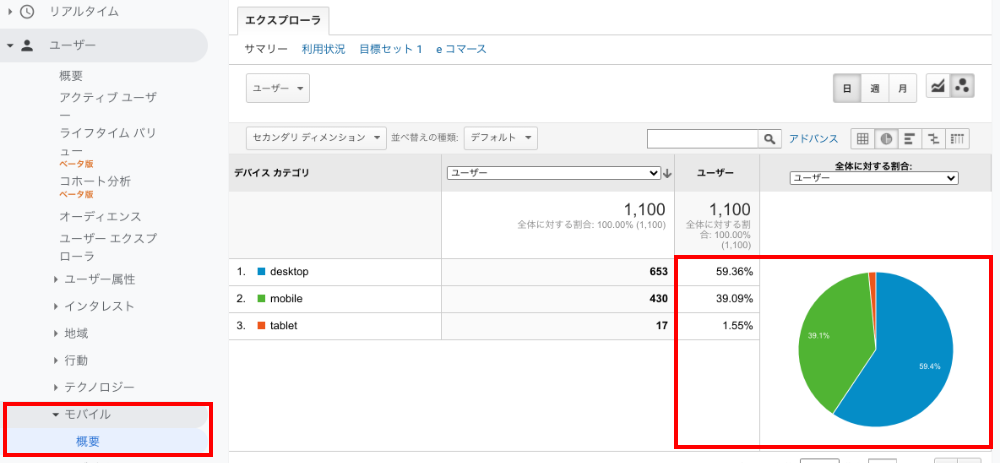Select the pie chart percentage view icon
This screenshot has width=1000, height=463.
point(886,139)
